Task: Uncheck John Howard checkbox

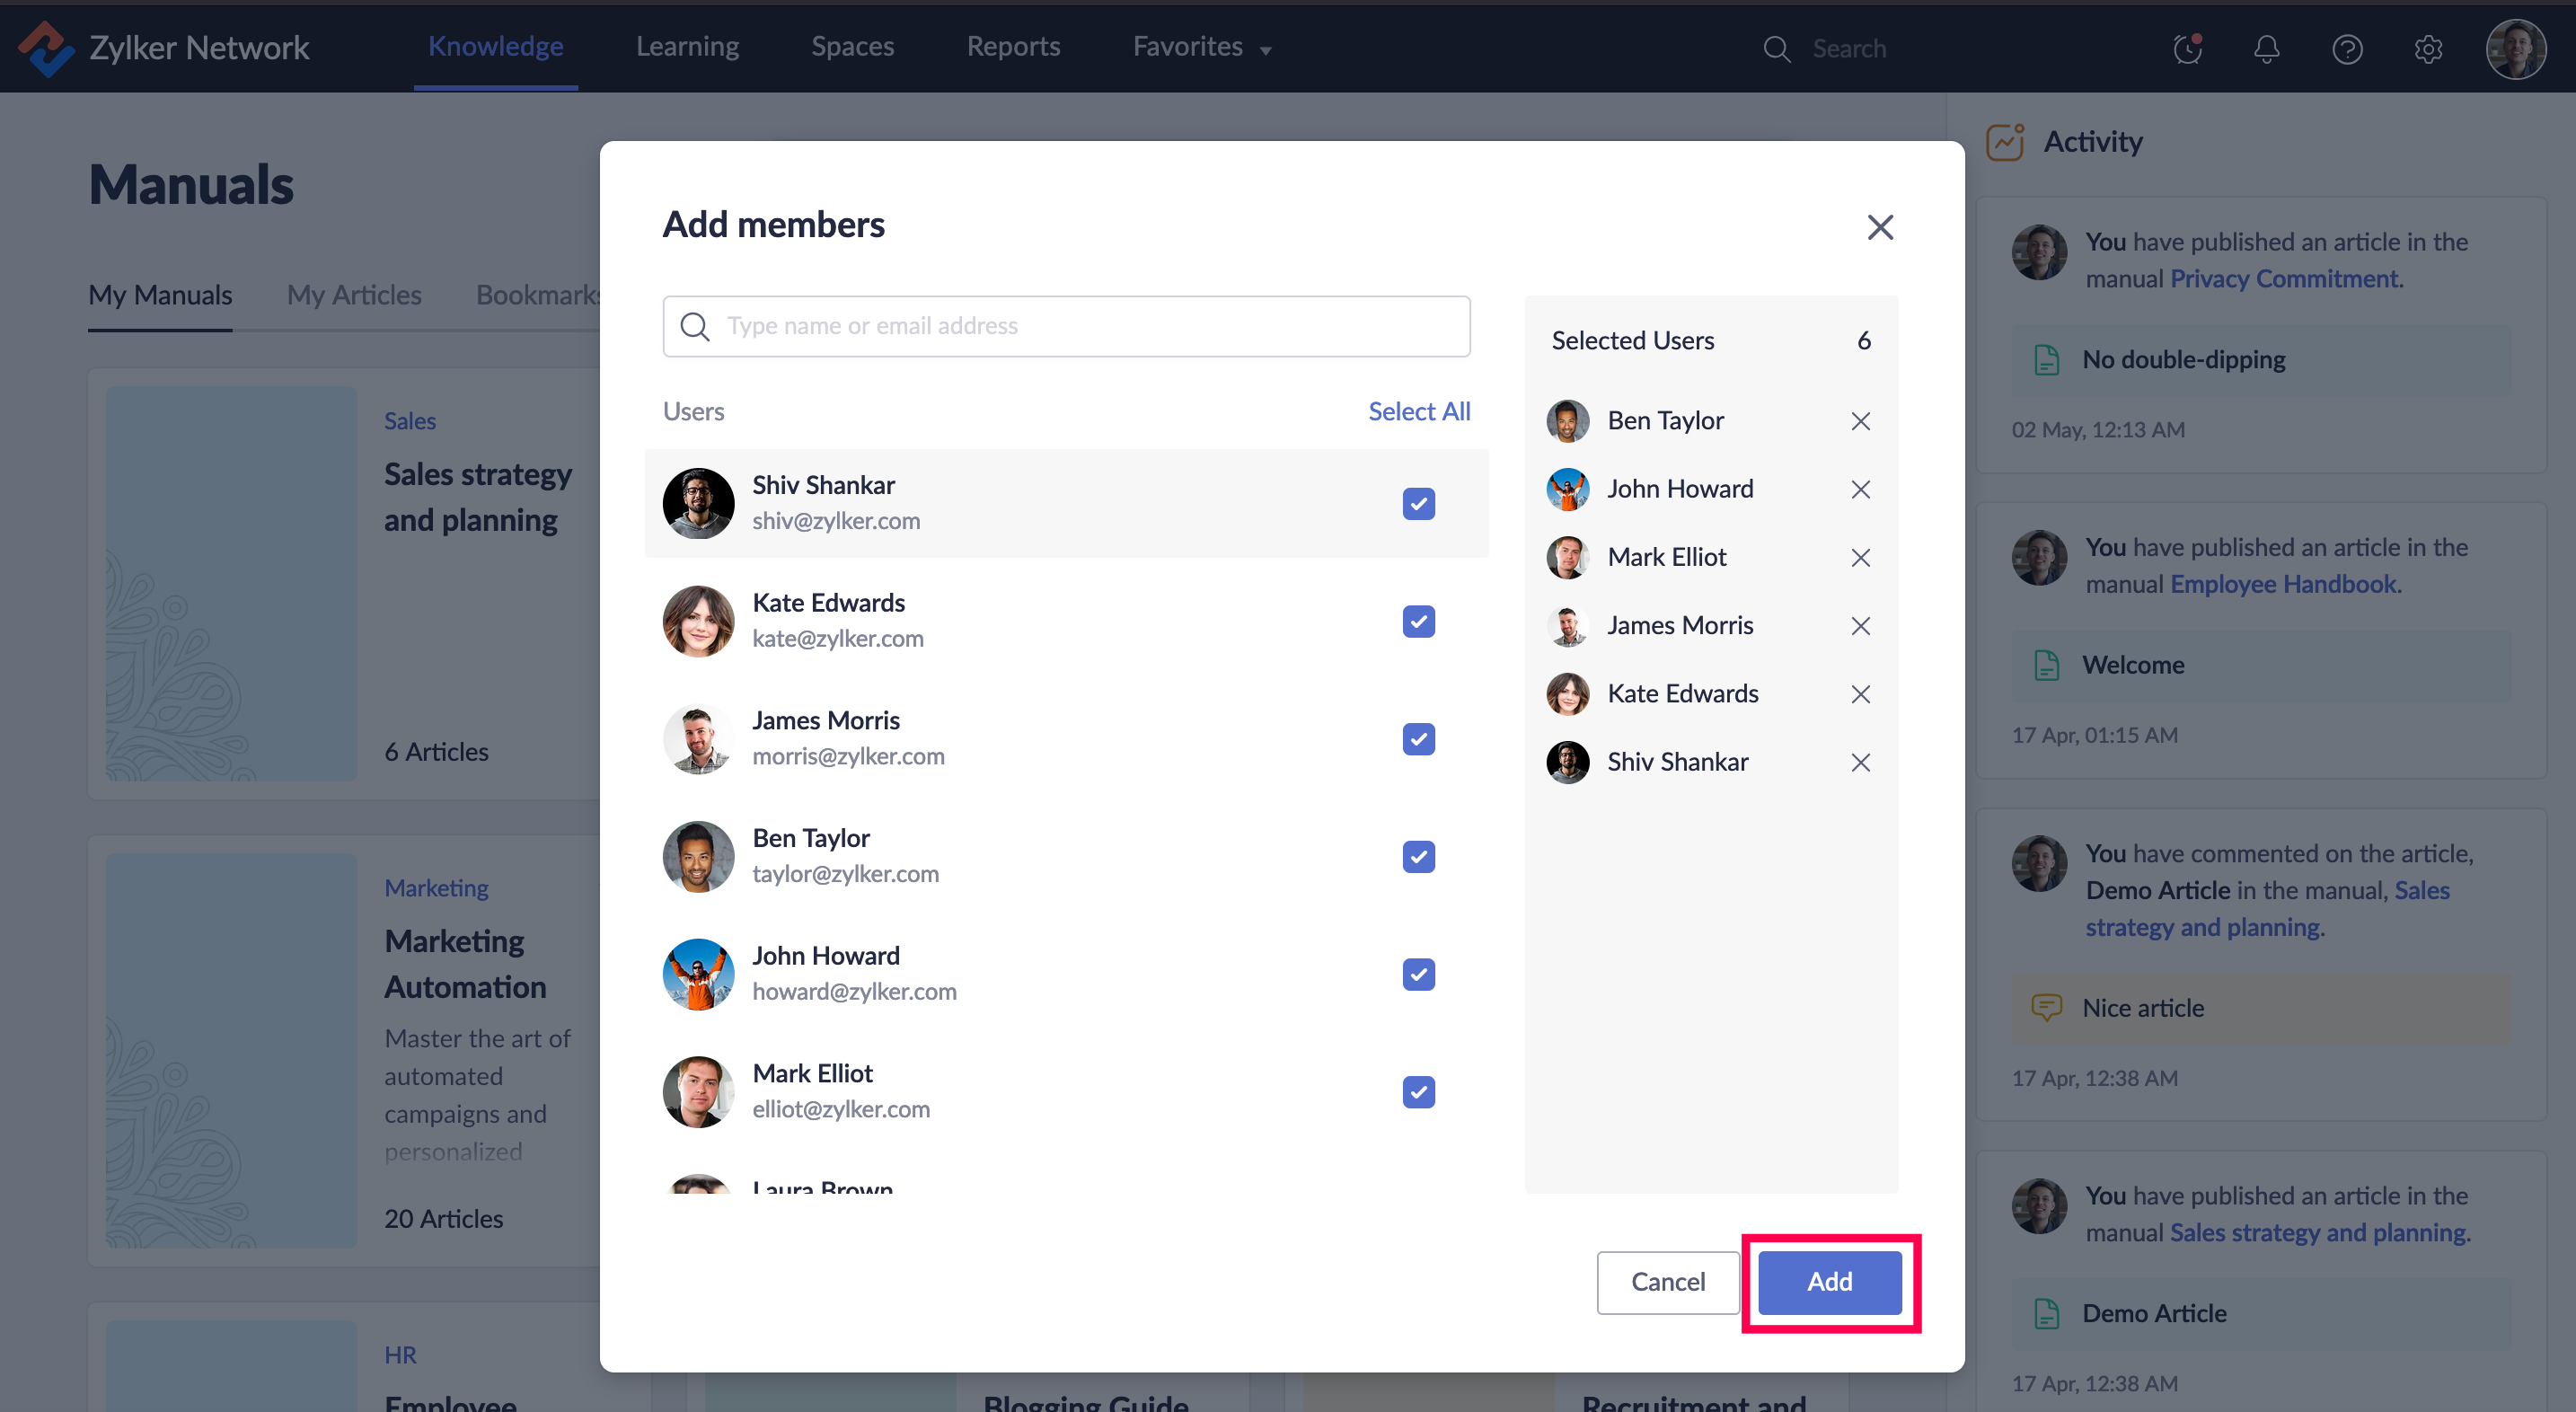Action: [x=1418, y=974]
